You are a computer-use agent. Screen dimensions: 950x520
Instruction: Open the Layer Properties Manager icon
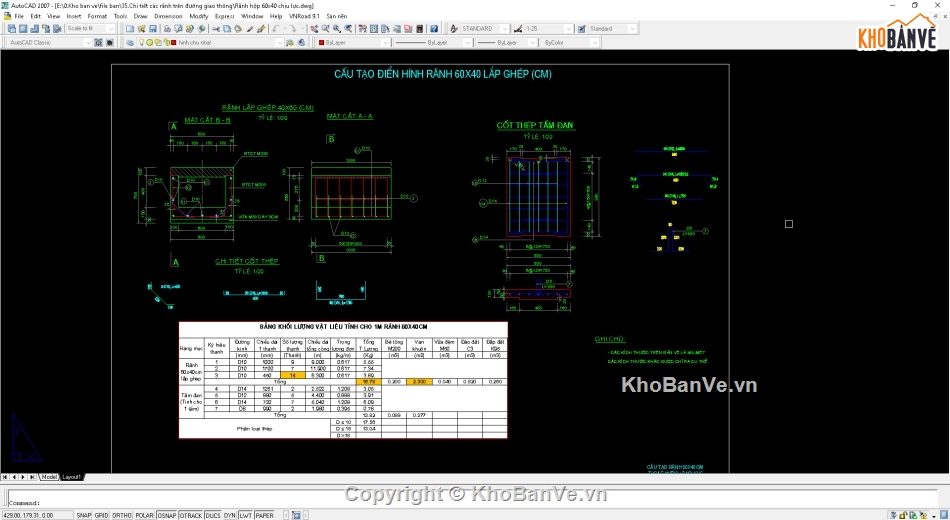tap(130, 42)
